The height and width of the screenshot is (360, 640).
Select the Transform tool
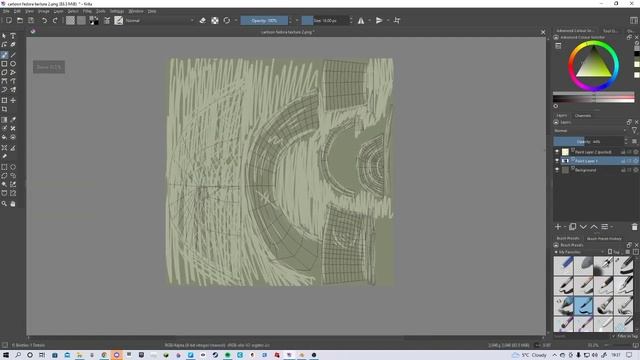tap(4, 100)
